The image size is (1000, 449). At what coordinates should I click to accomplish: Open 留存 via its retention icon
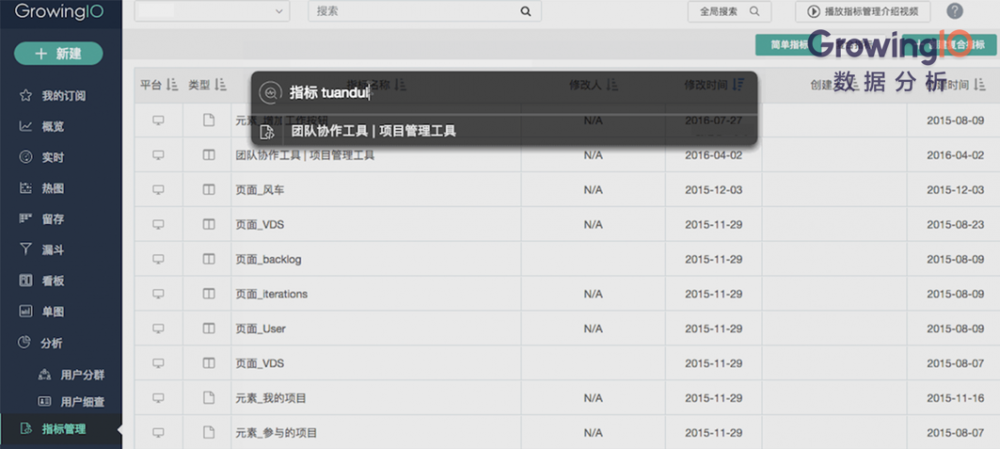pyautogui.click(x=26, y=219)
